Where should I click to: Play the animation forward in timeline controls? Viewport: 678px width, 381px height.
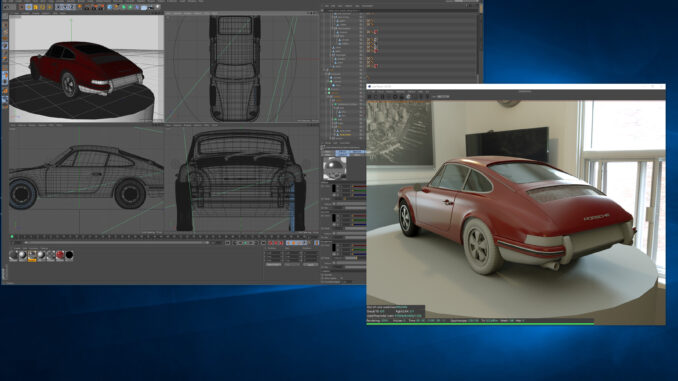(x=245, y=243)
